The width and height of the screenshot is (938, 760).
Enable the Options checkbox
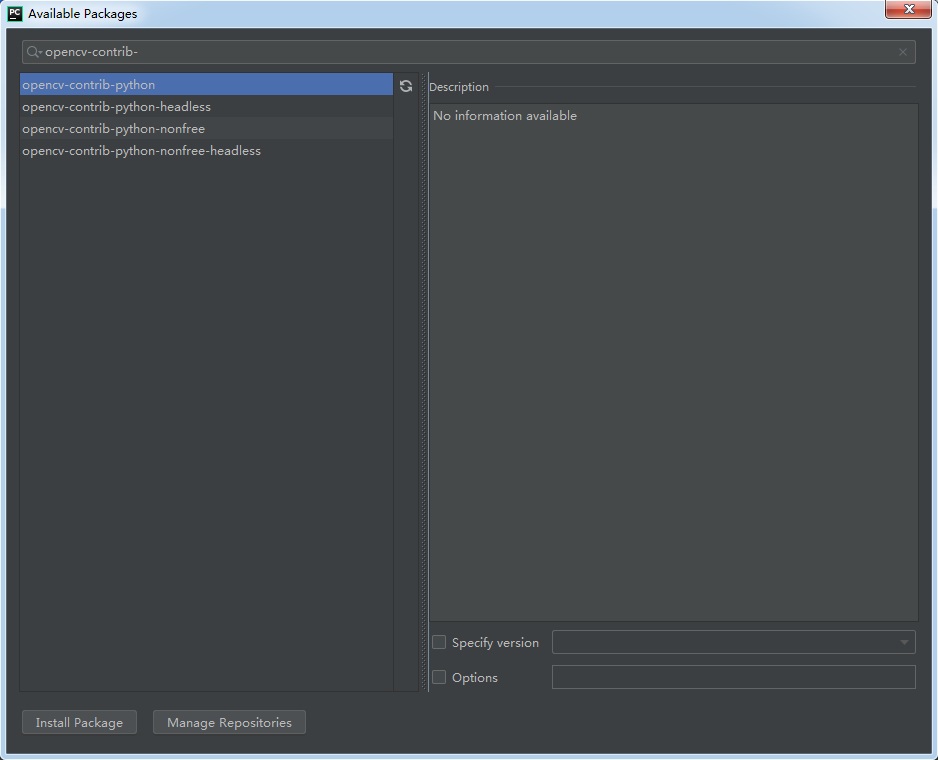(x=438, y=677)
